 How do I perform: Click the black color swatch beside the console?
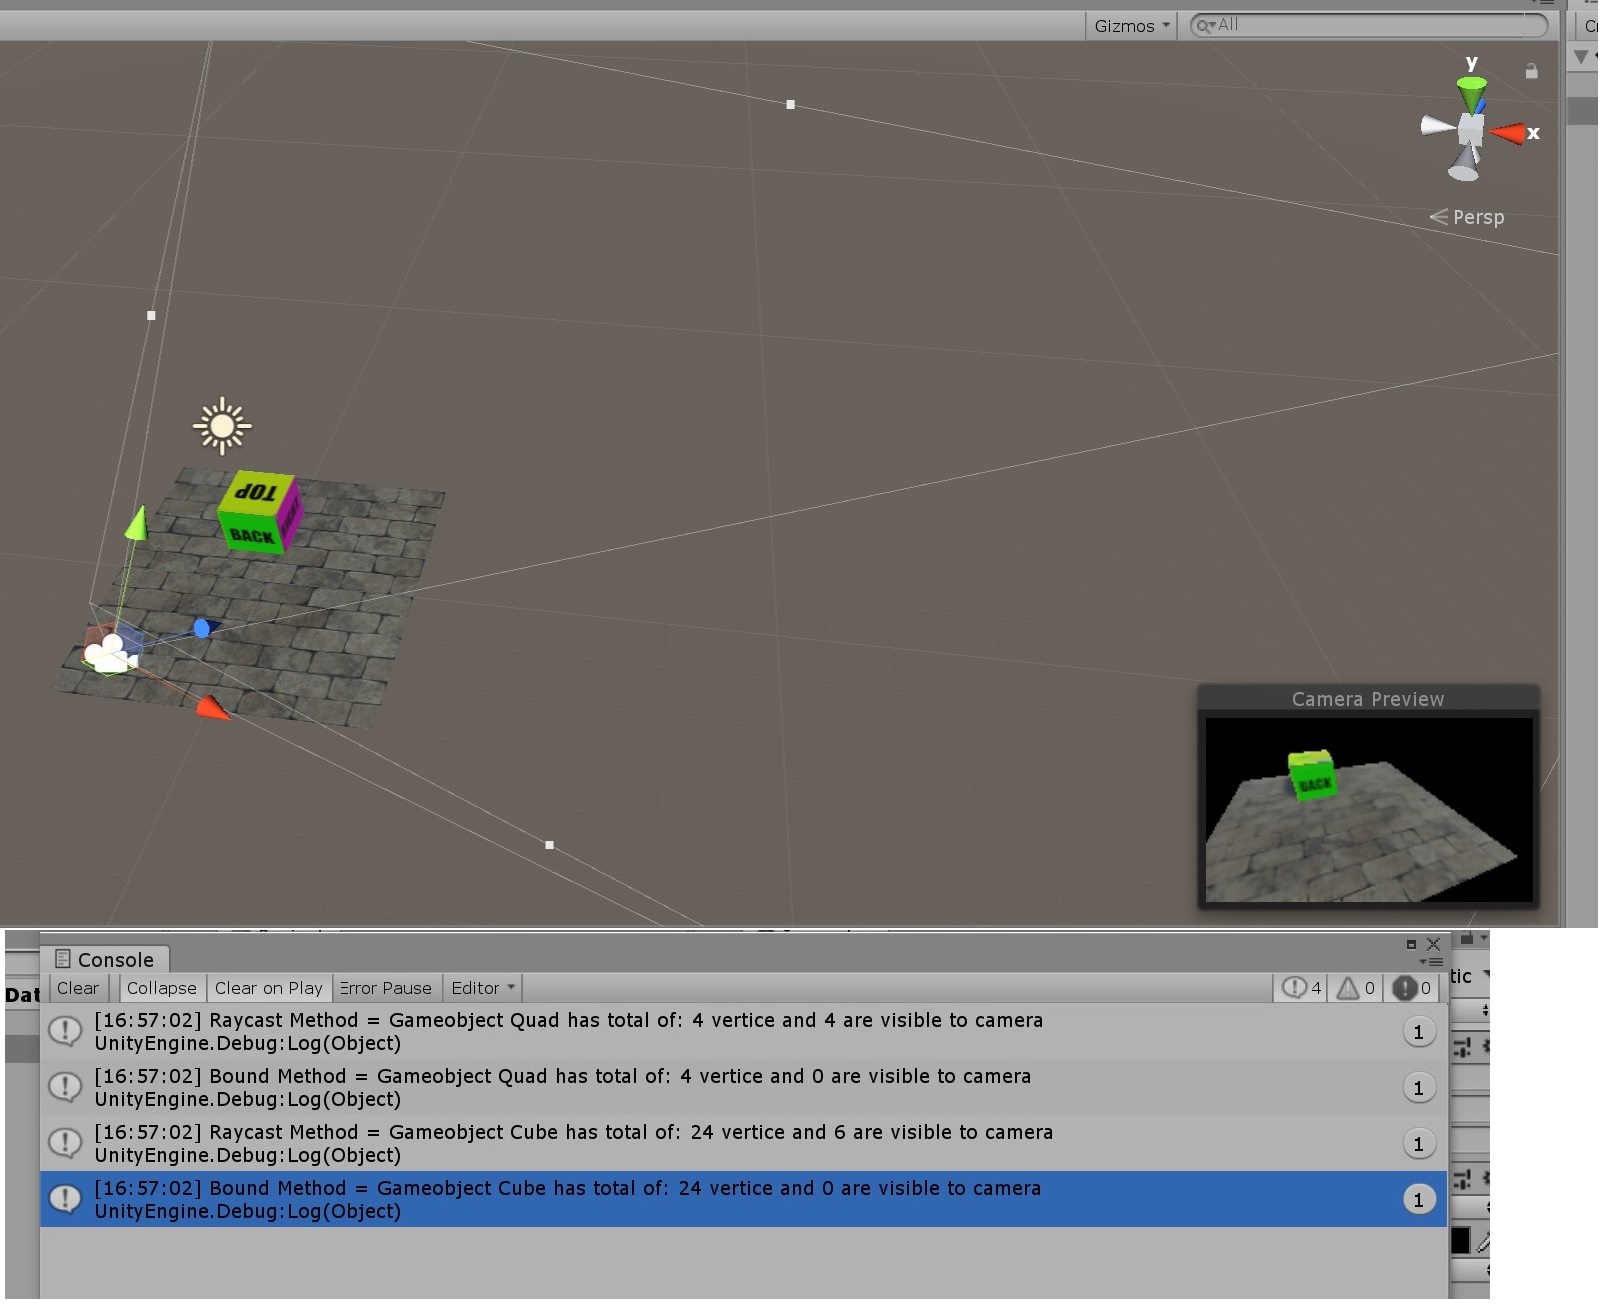click(1460, 1240)
